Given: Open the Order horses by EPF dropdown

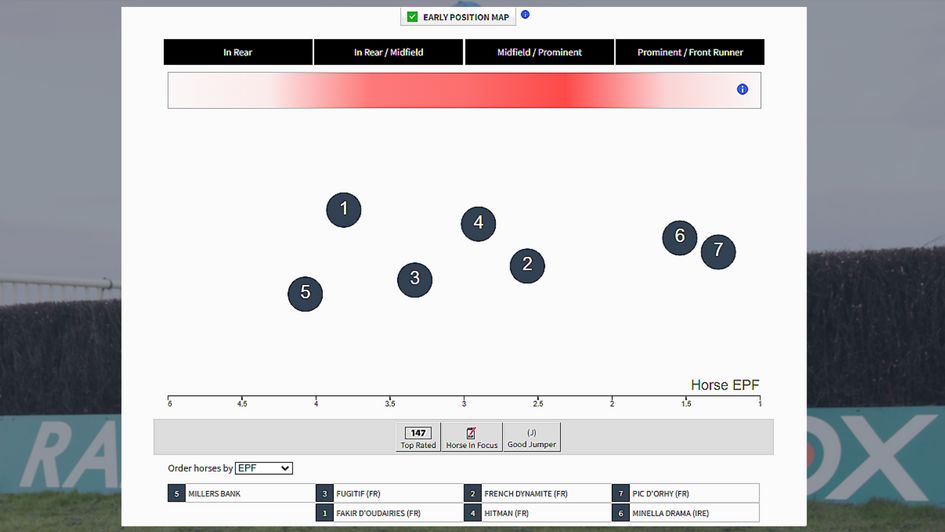Looking at the screenshot, I should tap(264, 468).
